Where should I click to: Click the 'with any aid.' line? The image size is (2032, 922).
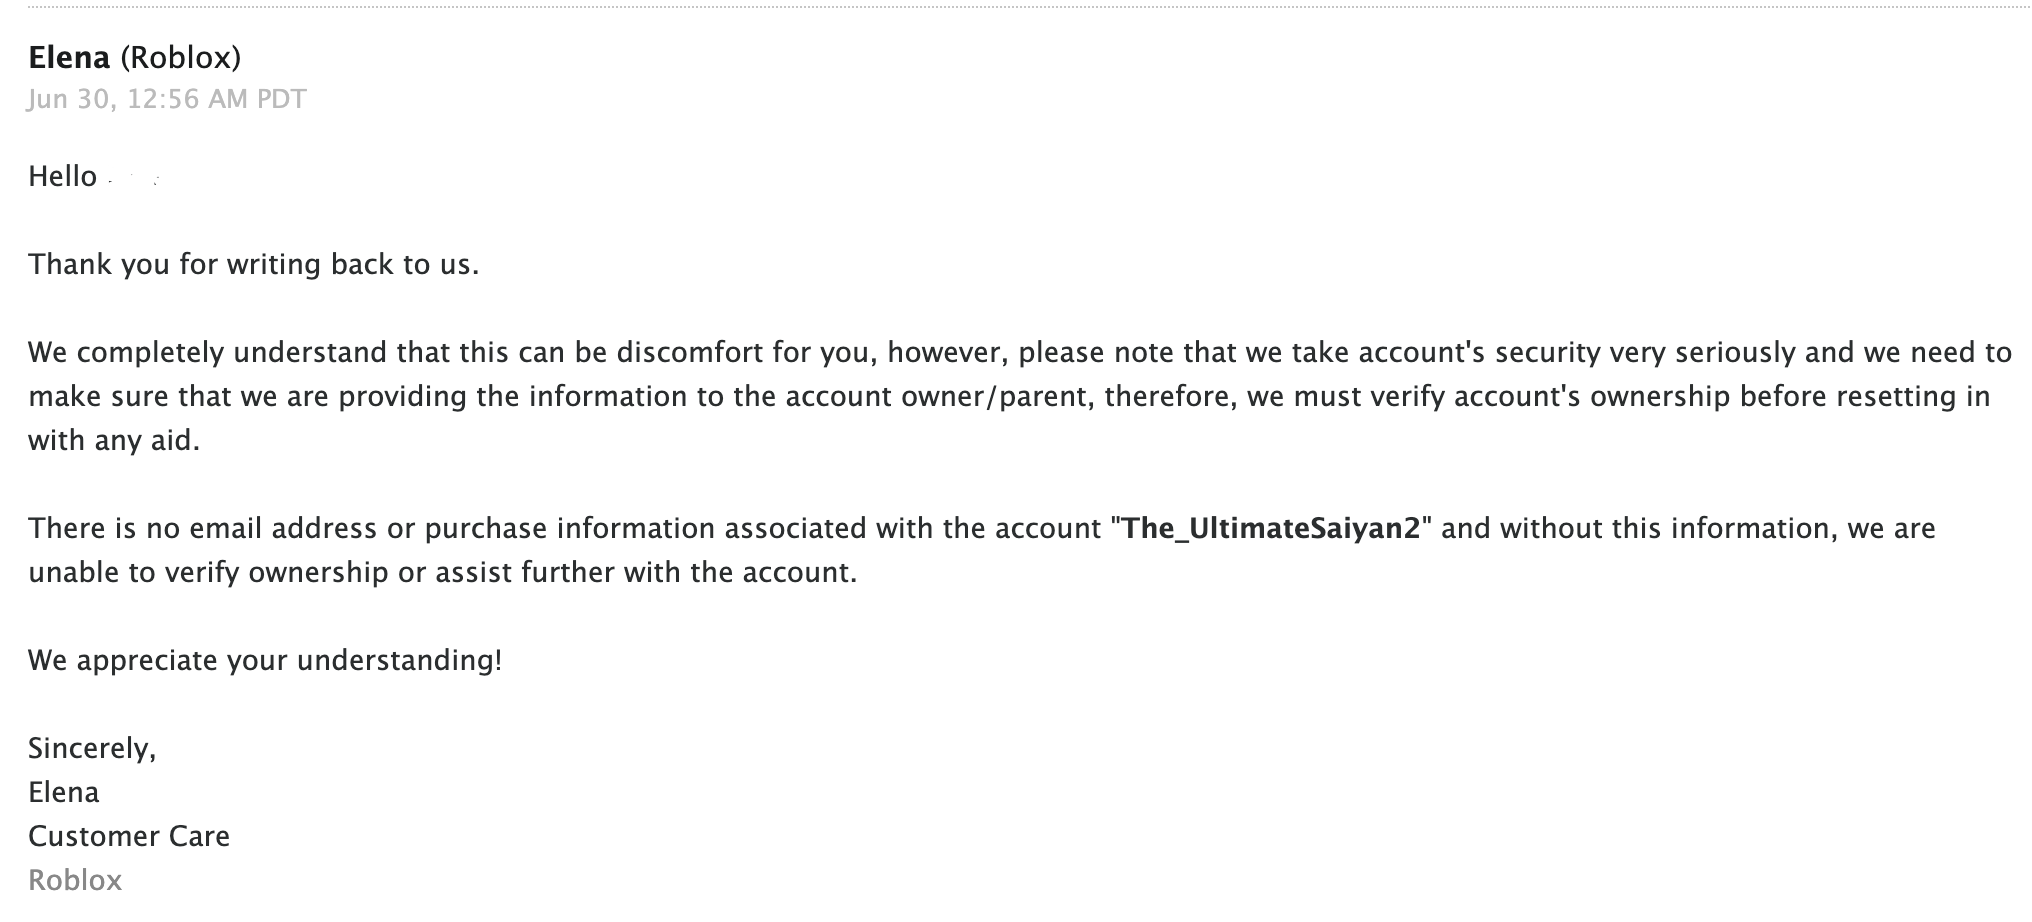tap(114, 440)
